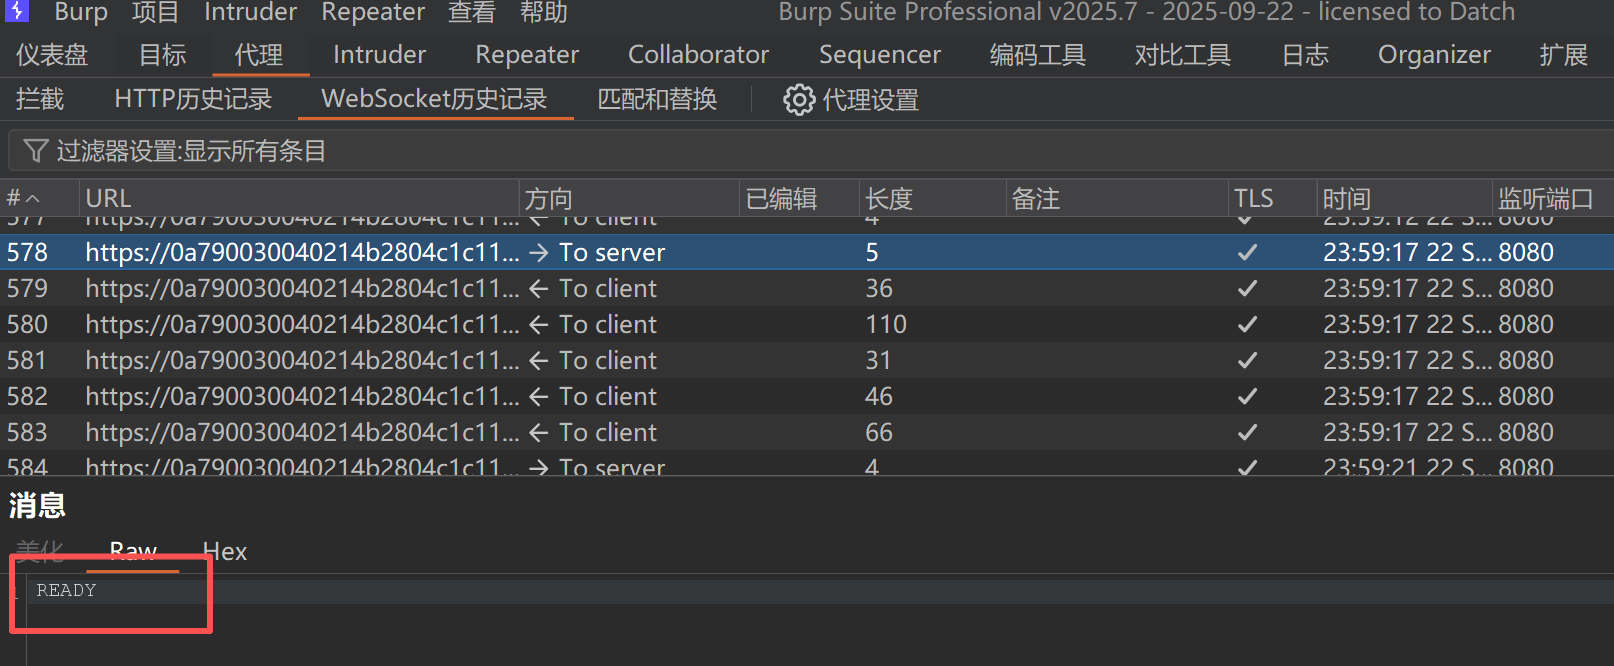
Task: Select history row 583 with length 66
Action: pyautogui.click(x=807, y=433)
